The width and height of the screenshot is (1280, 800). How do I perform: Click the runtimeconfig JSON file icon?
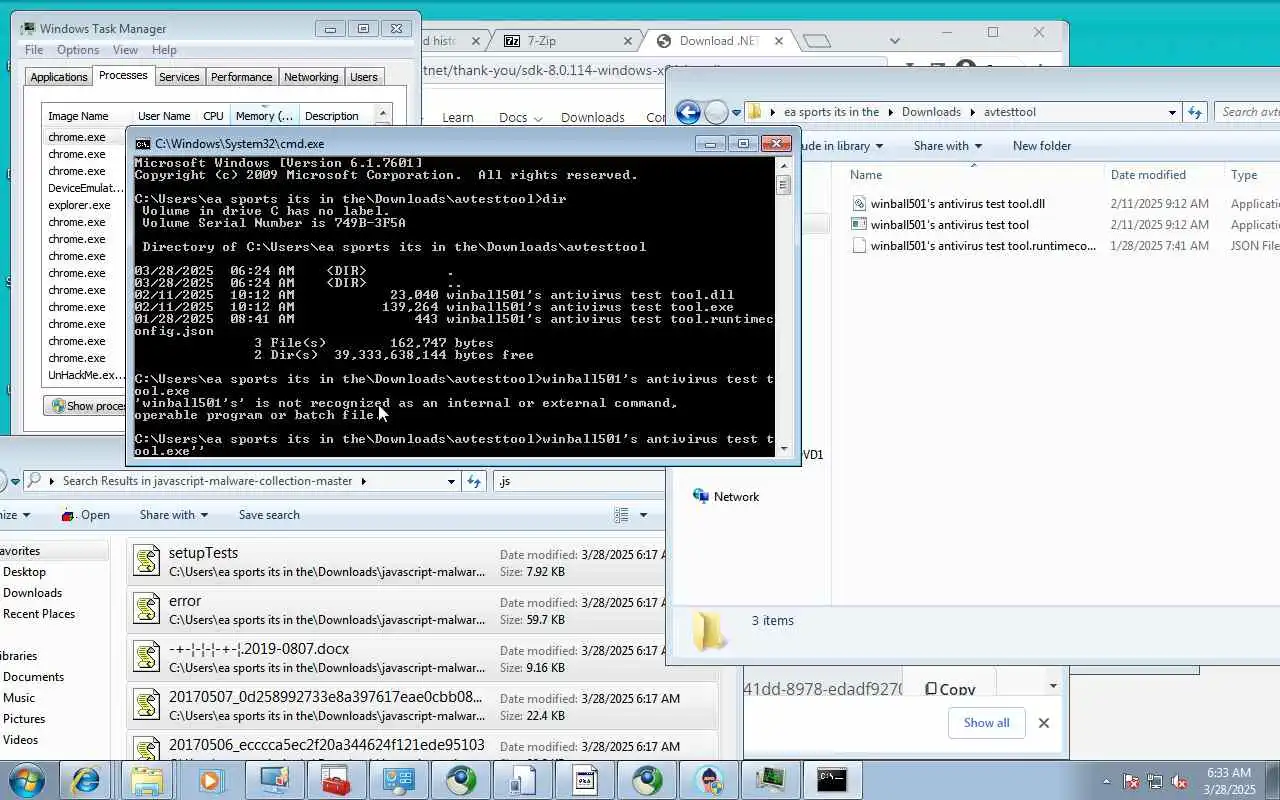[858, 246]
